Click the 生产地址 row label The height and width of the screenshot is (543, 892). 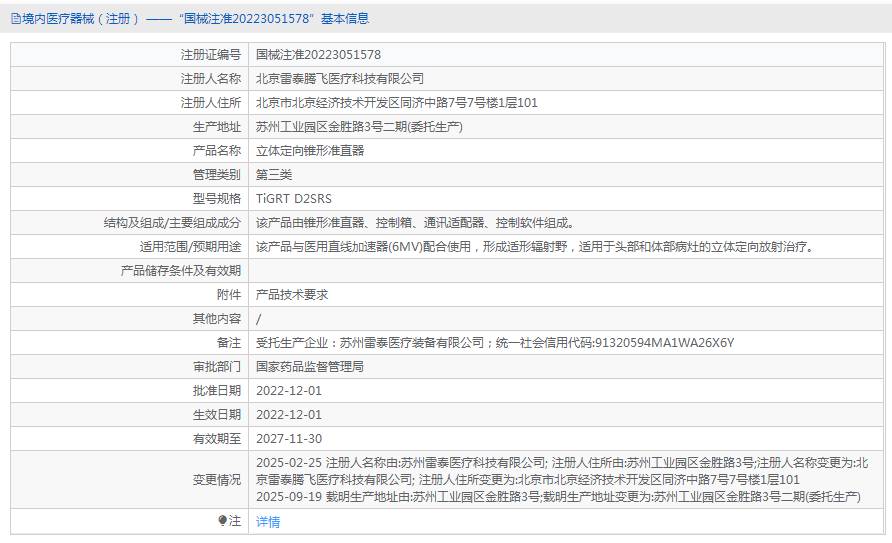(217, 126)
